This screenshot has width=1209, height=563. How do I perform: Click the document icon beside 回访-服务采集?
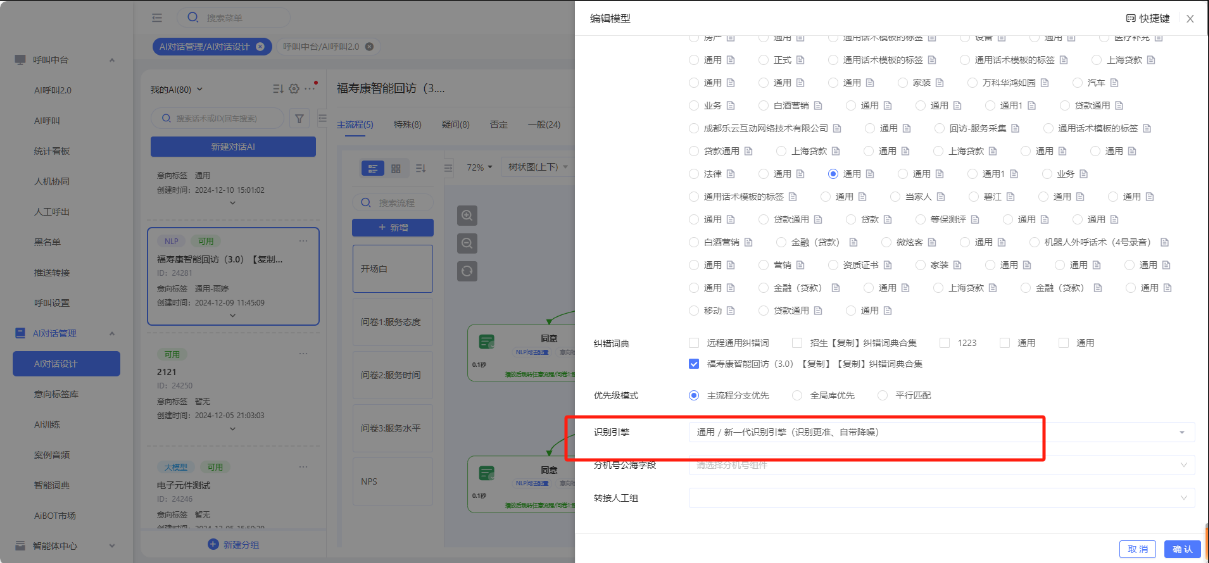[x=1015, y=128]
